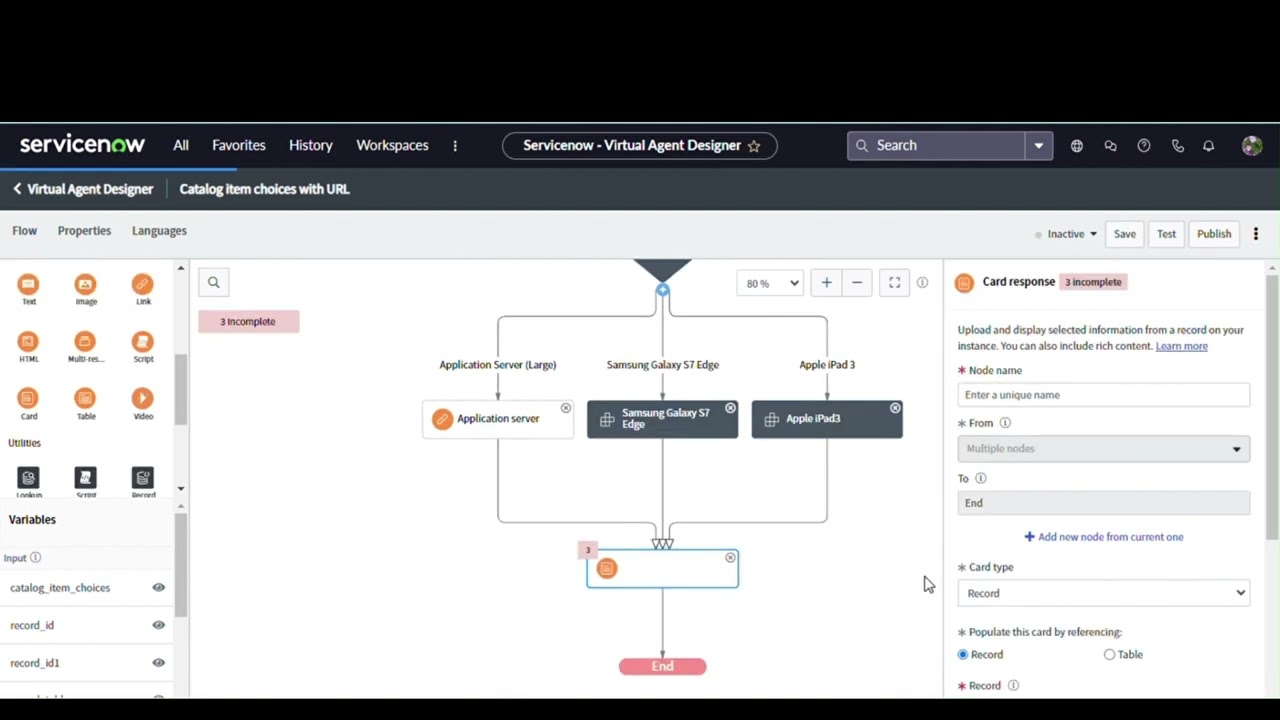Open the notifications bell
This screenshot has width=1280, height=720.
pos(1209,146)
